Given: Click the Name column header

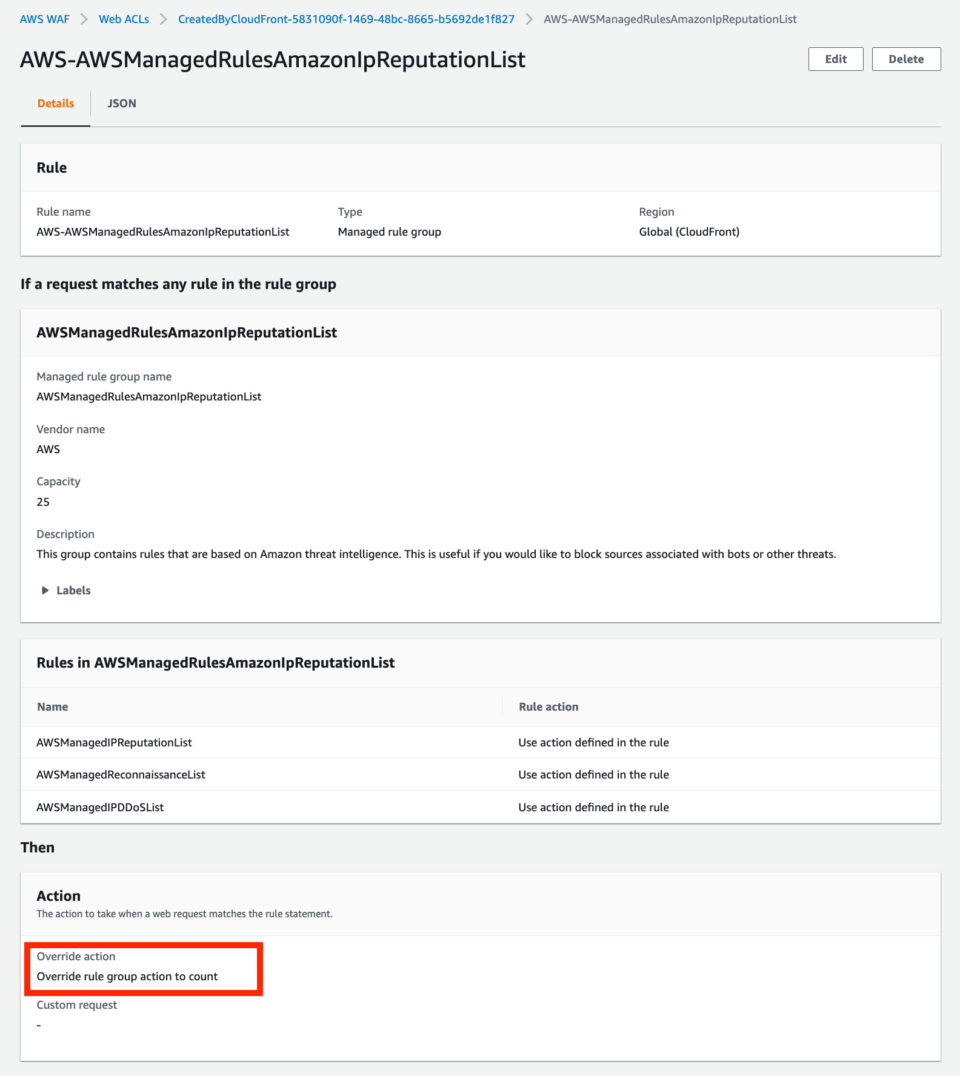Looking at the screenshot, I should pos(52,706).
